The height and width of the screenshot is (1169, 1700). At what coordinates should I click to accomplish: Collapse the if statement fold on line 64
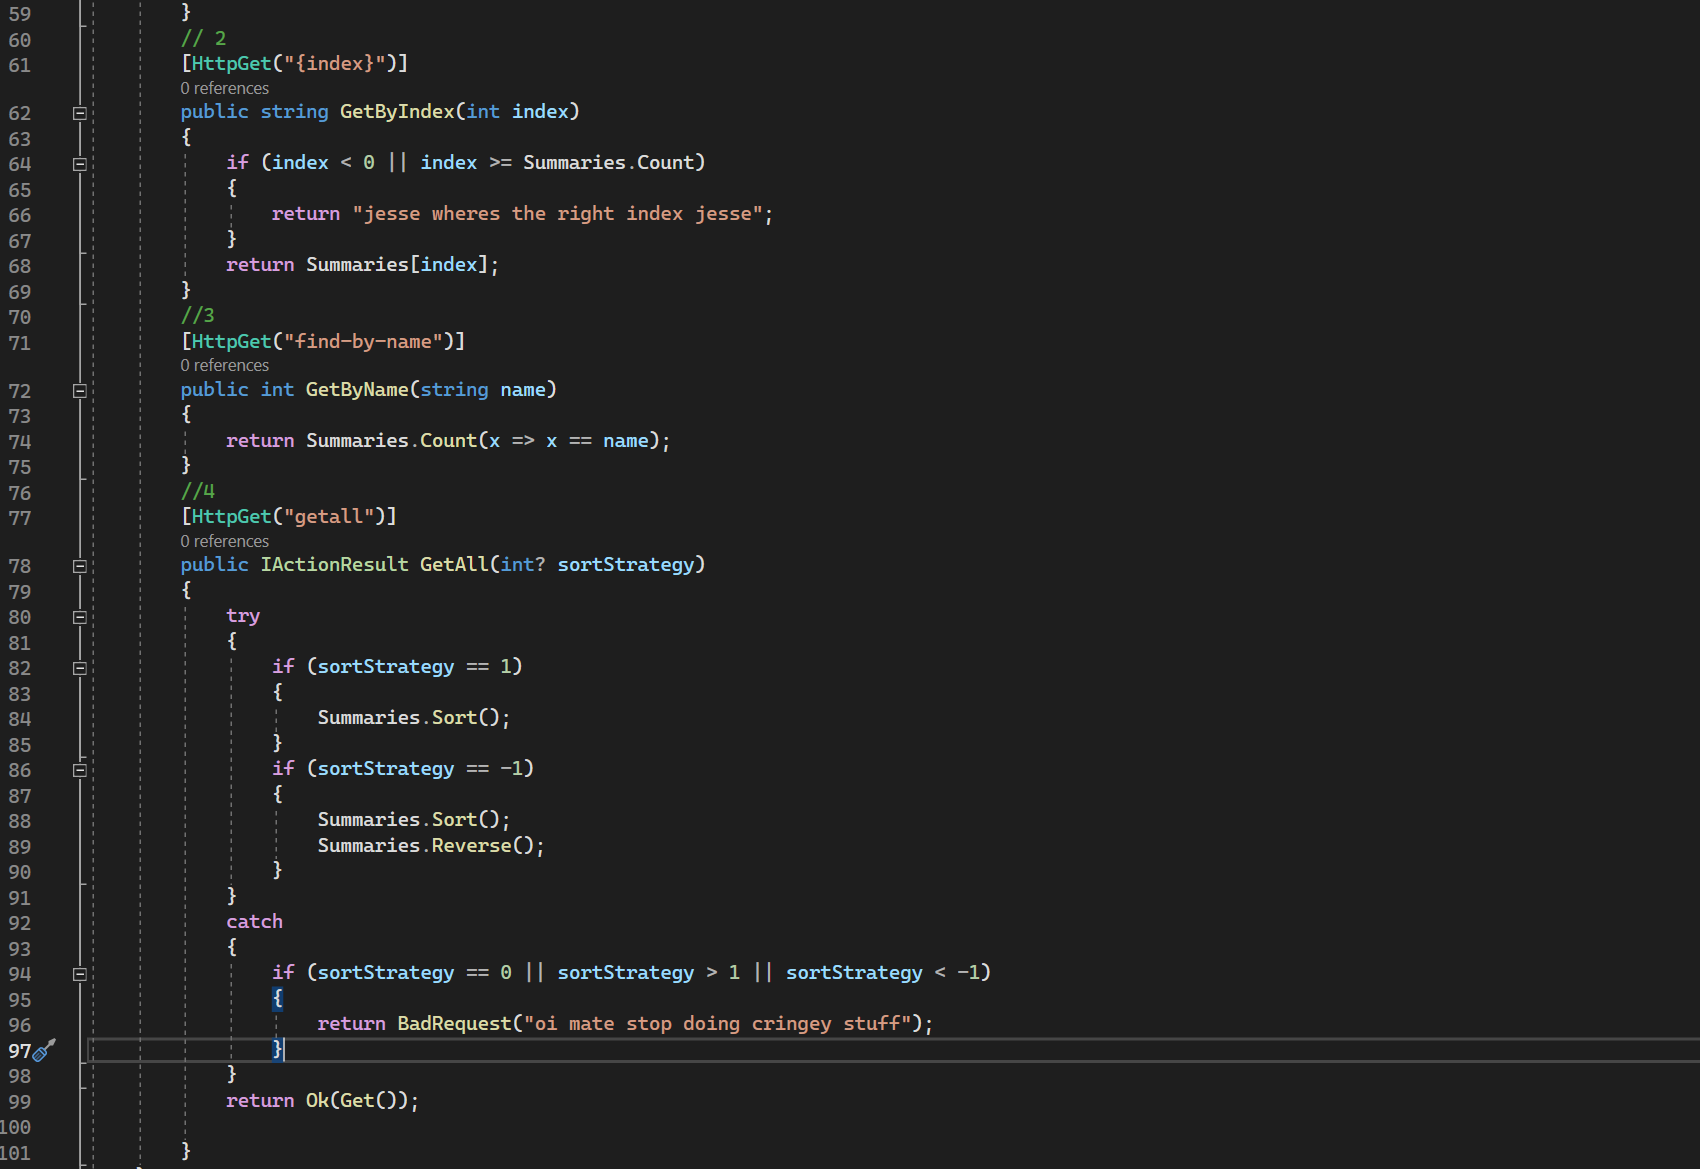79,163
